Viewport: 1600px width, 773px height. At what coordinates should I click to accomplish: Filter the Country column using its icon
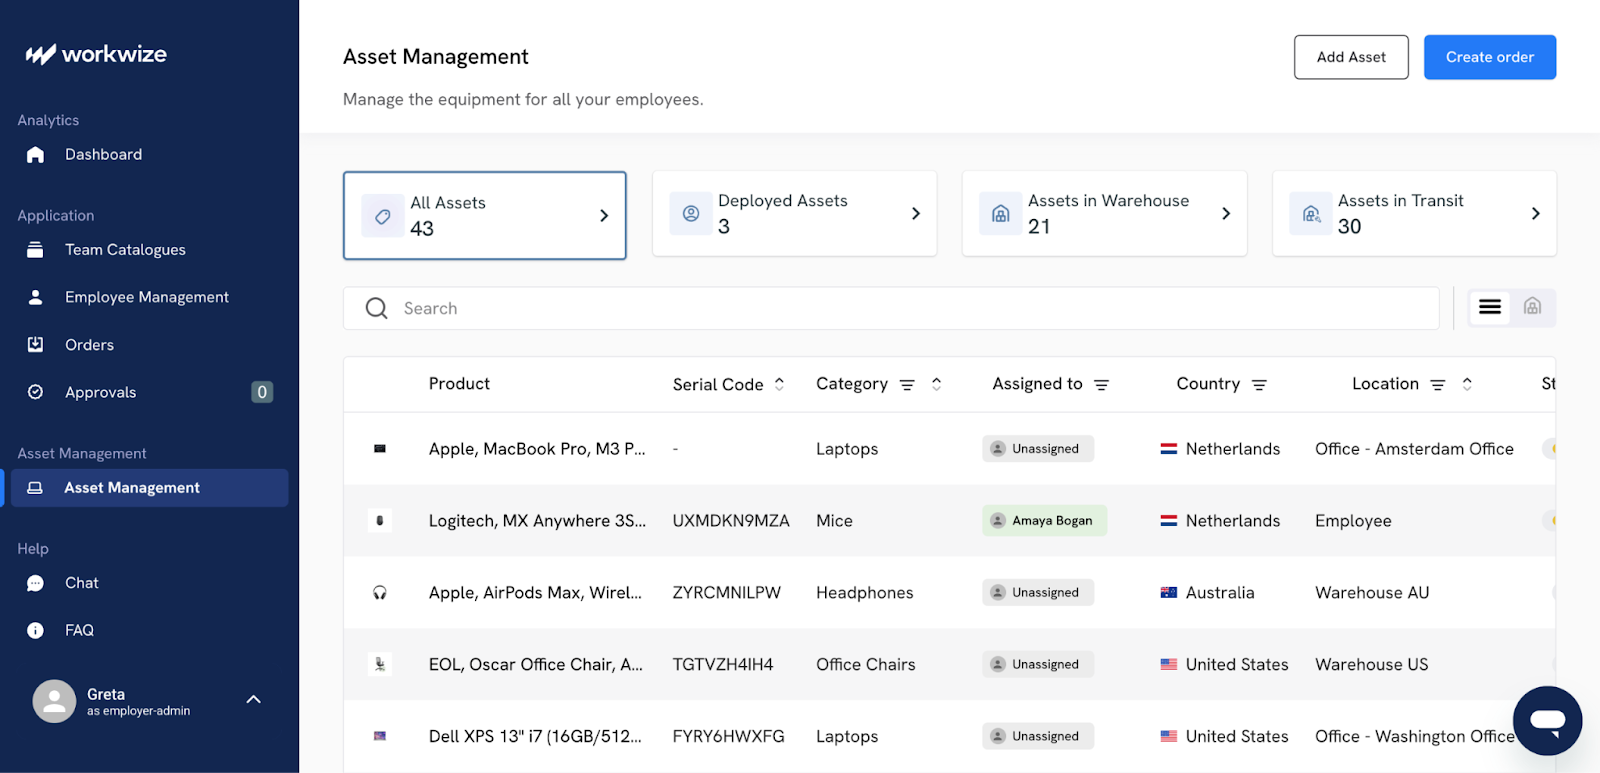point(1259,385)
